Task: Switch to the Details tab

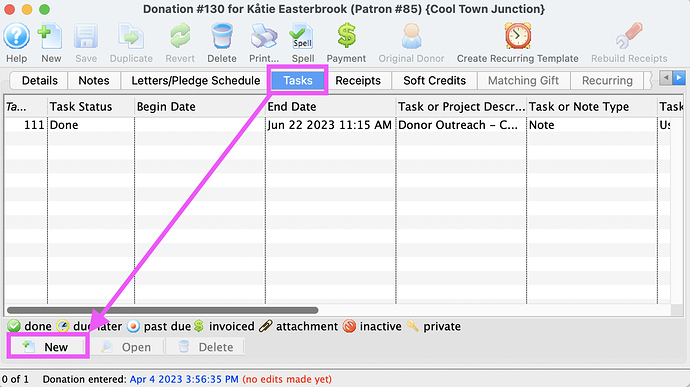Action: click(x=40, y=81)
